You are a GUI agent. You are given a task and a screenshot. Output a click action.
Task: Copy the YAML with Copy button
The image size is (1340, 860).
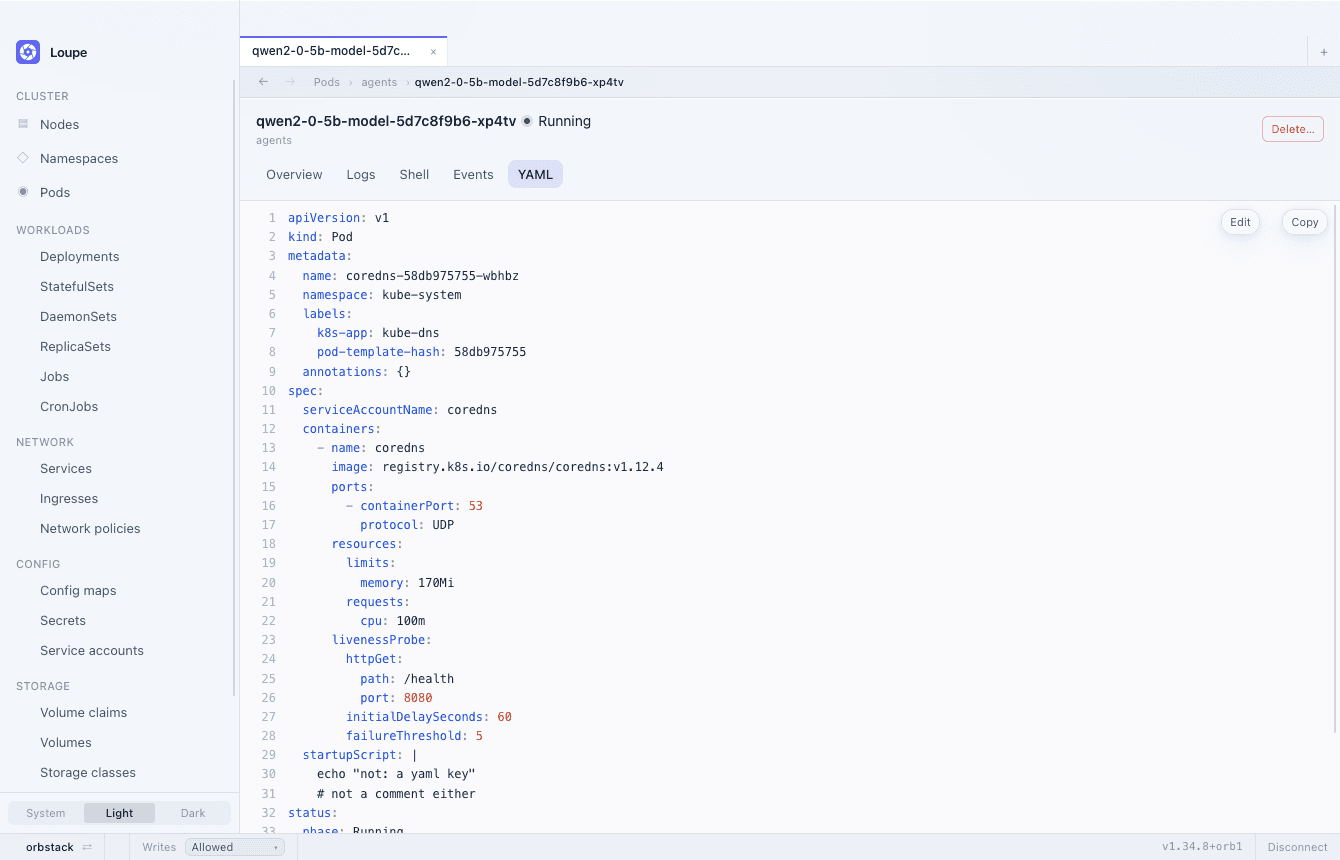1305,222
